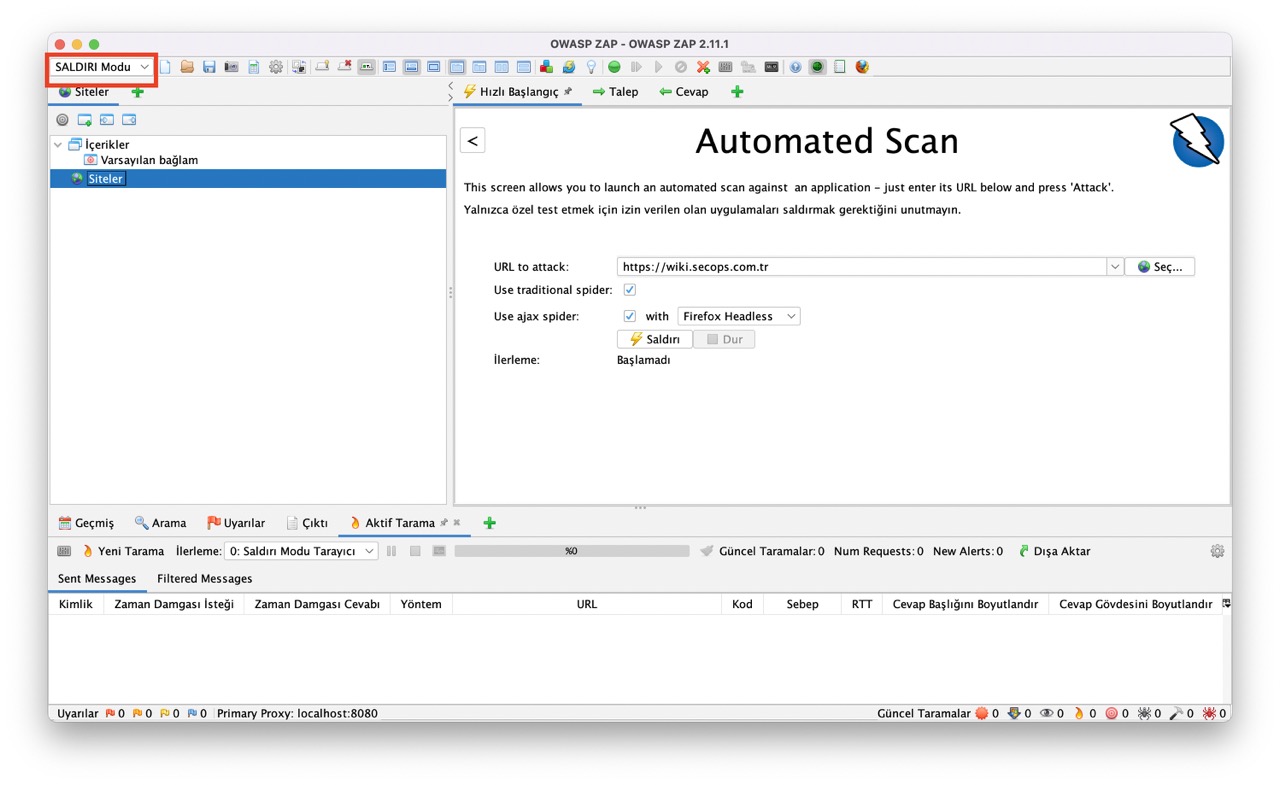Image resolution: width=1280 pixels, height=785 pixels.
Task: Click the grey Drop request icon
Action: (680, 67)
